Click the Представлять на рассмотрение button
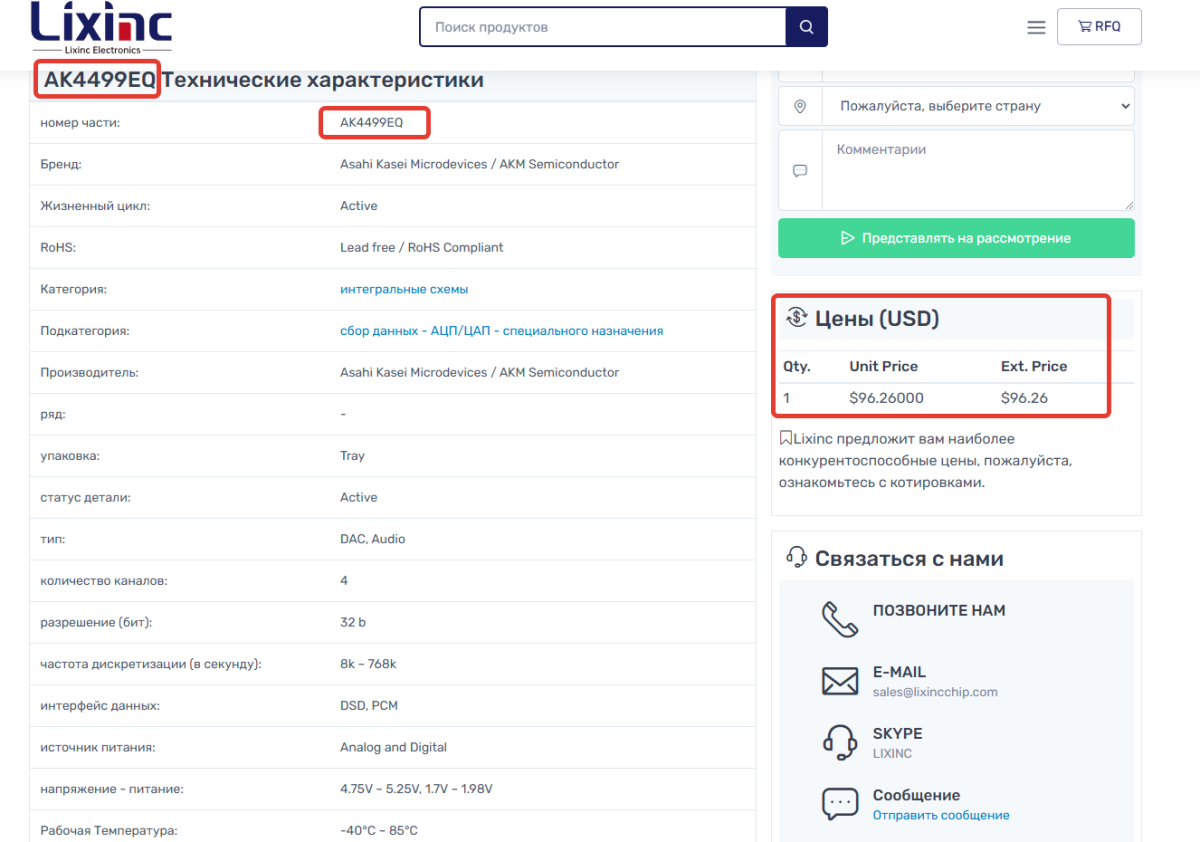This screenshot has height=842, width=1200. pos(957,238)
